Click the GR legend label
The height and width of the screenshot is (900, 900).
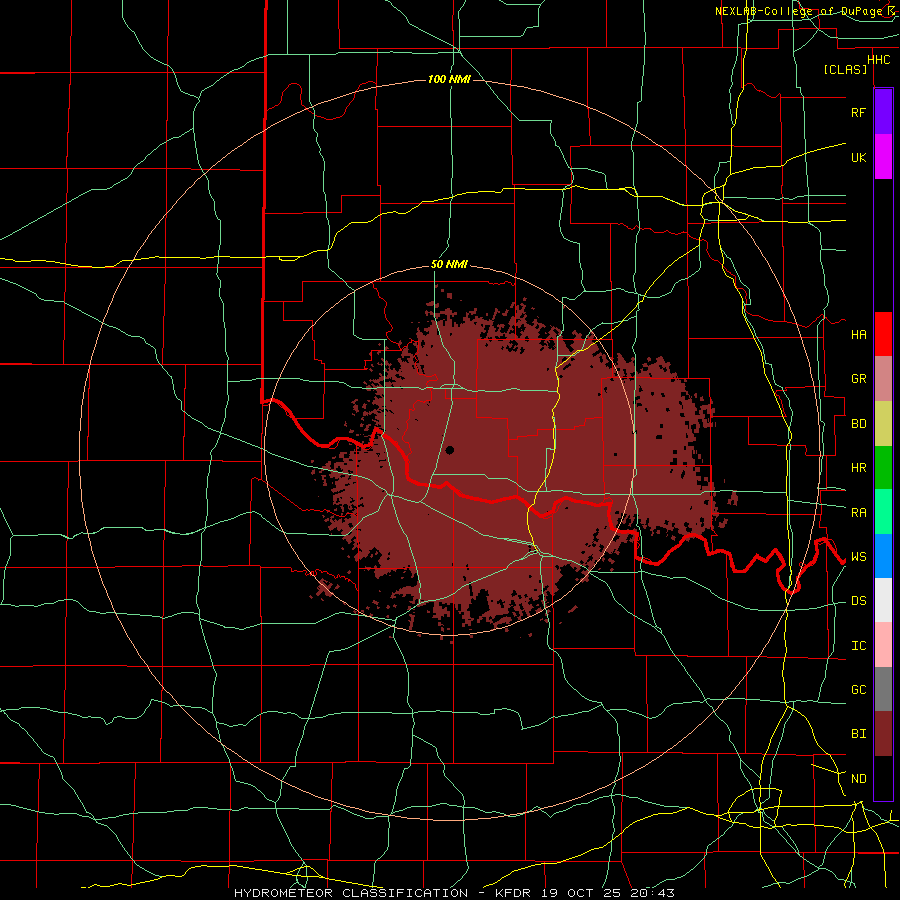pyautogui.click(x=858, y=379)
